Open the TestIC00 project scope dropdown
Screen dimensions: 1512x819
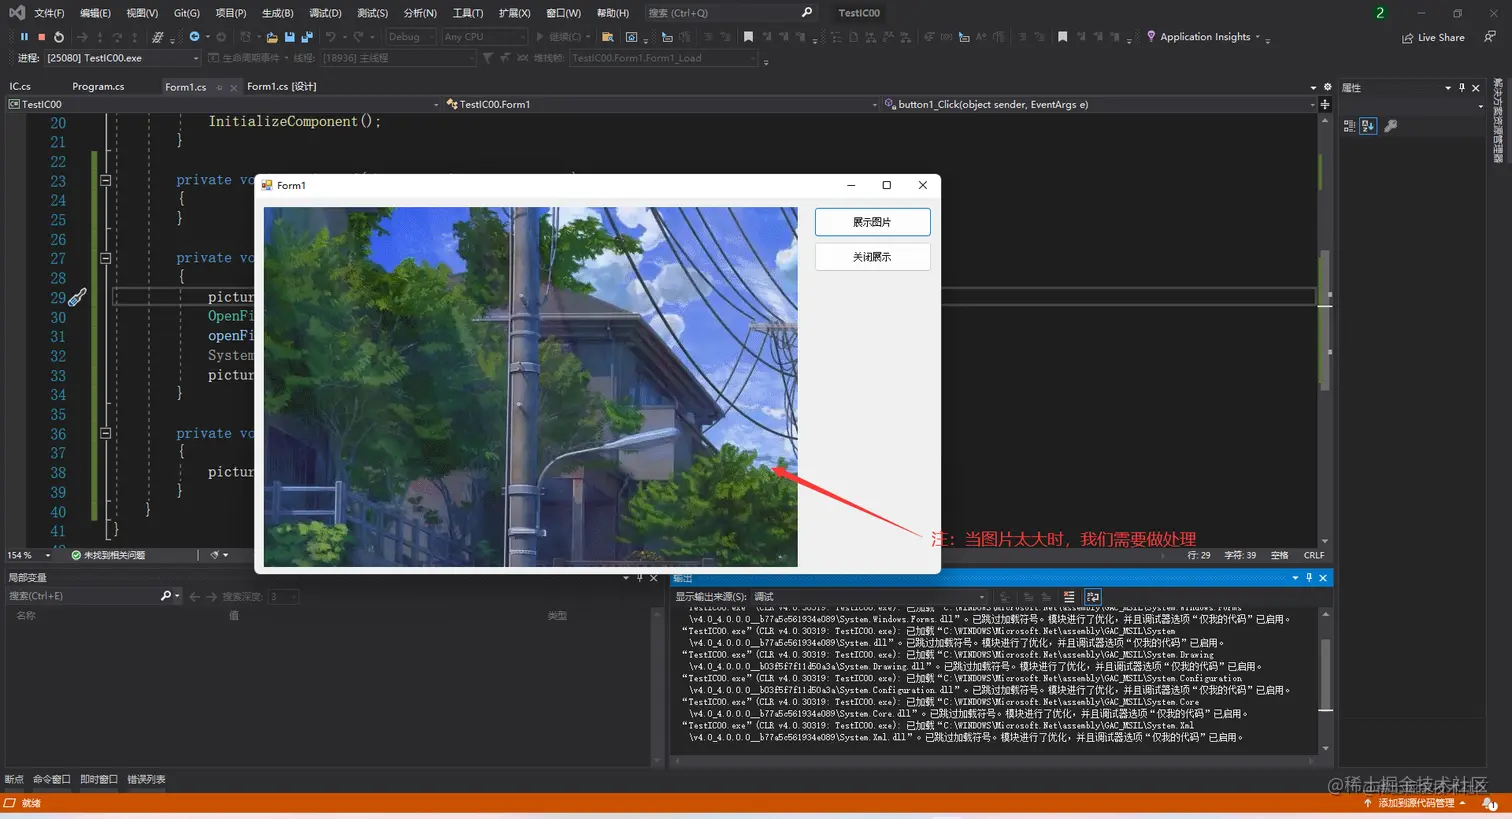(x=224, y=104)
